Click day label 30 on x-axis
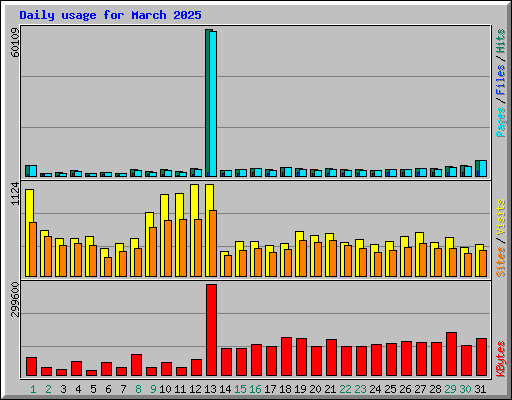Image resolution: width=512 pixels, height=400 pixels. point(465,389)
